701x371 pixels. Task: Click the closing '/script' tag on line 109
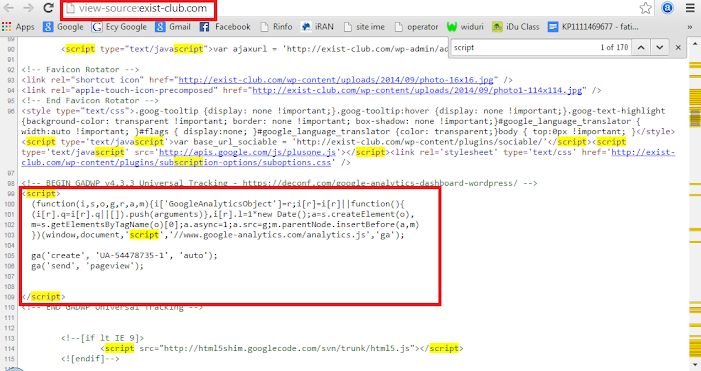[x=43, y=297]
